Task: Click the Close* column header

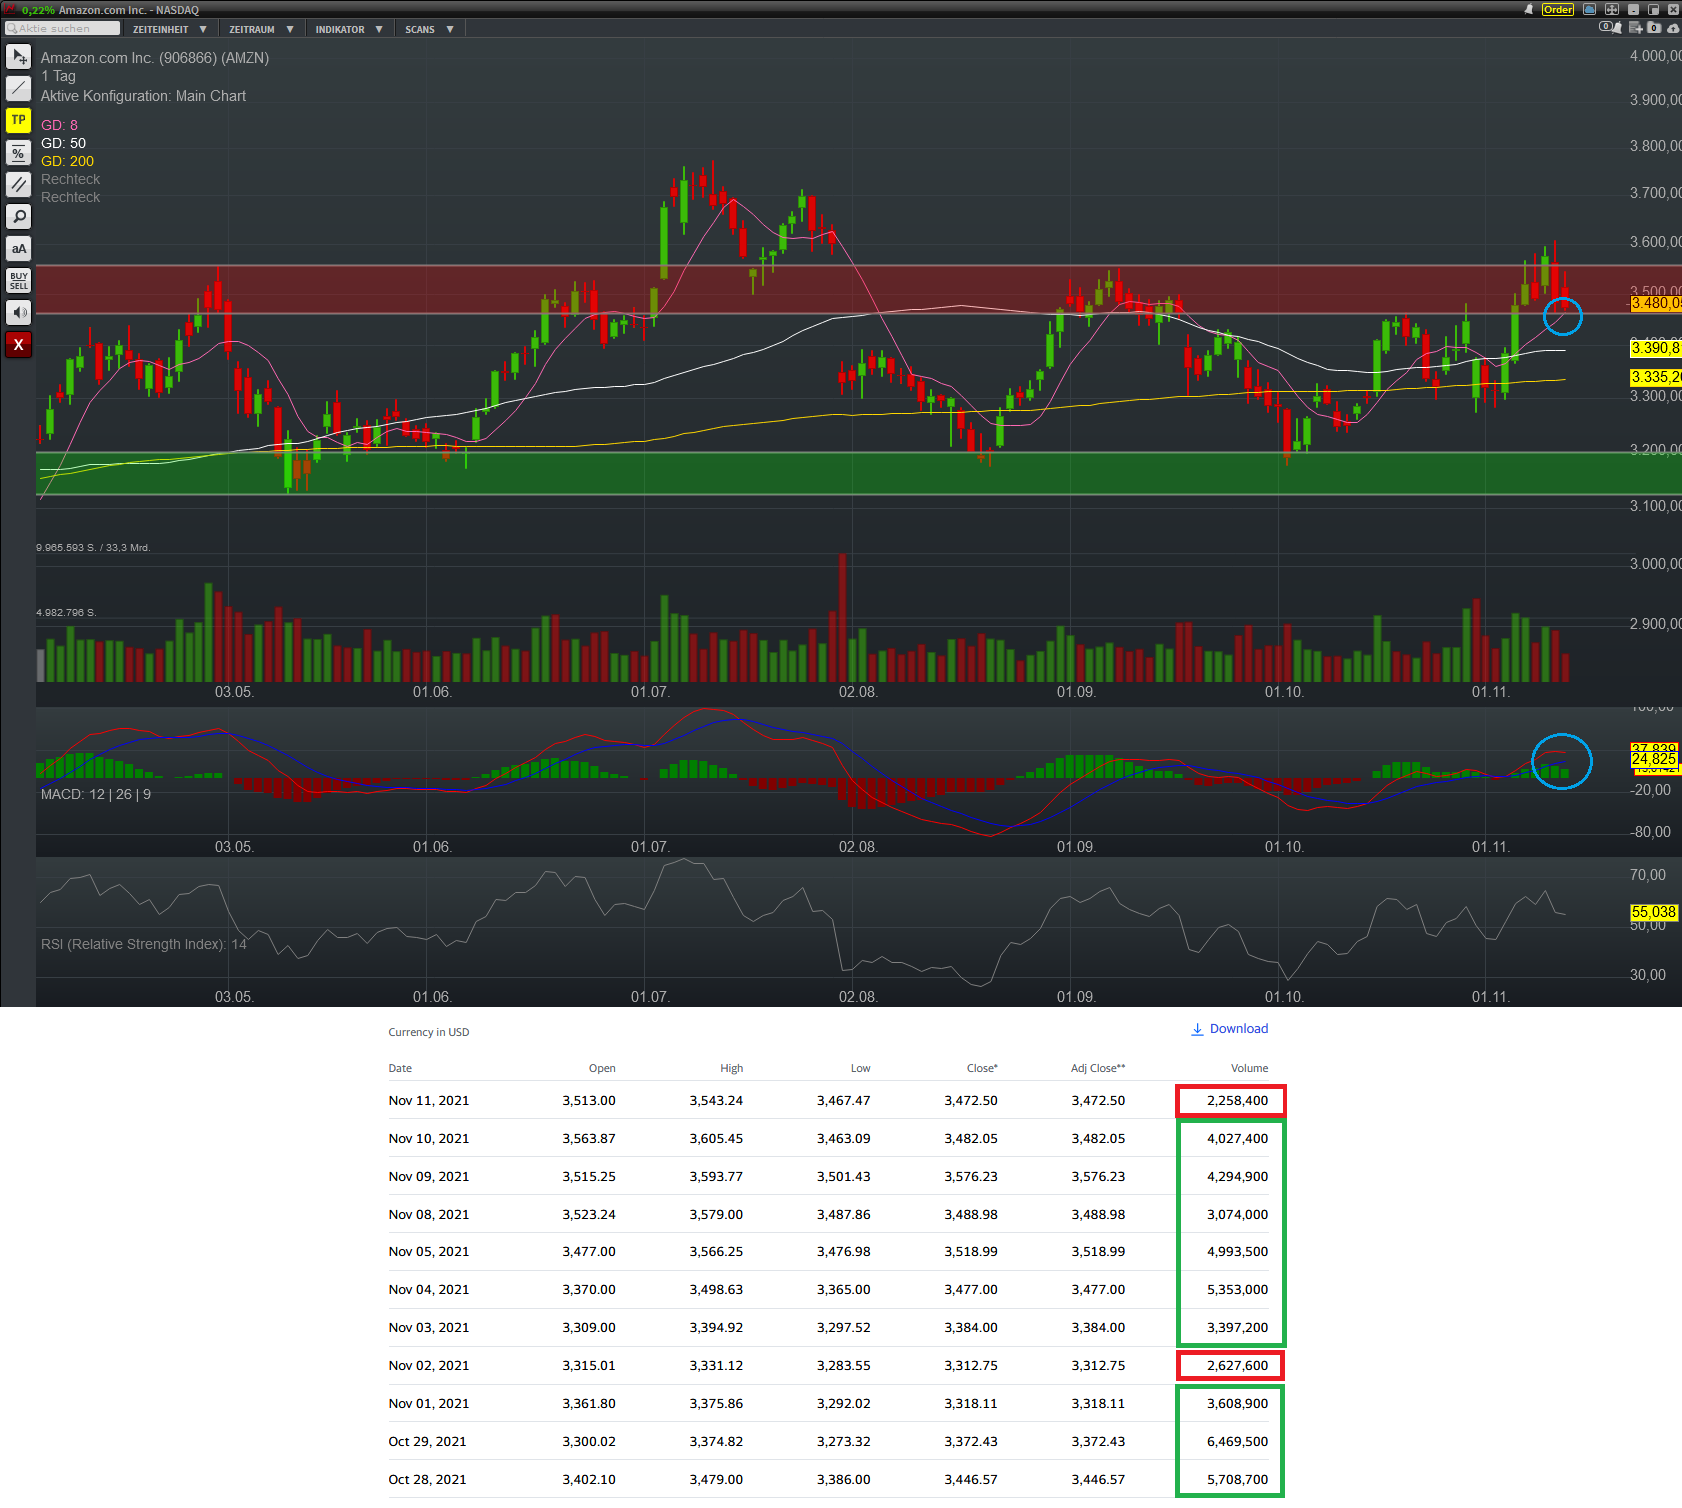Action: [x=982, y=1068]
